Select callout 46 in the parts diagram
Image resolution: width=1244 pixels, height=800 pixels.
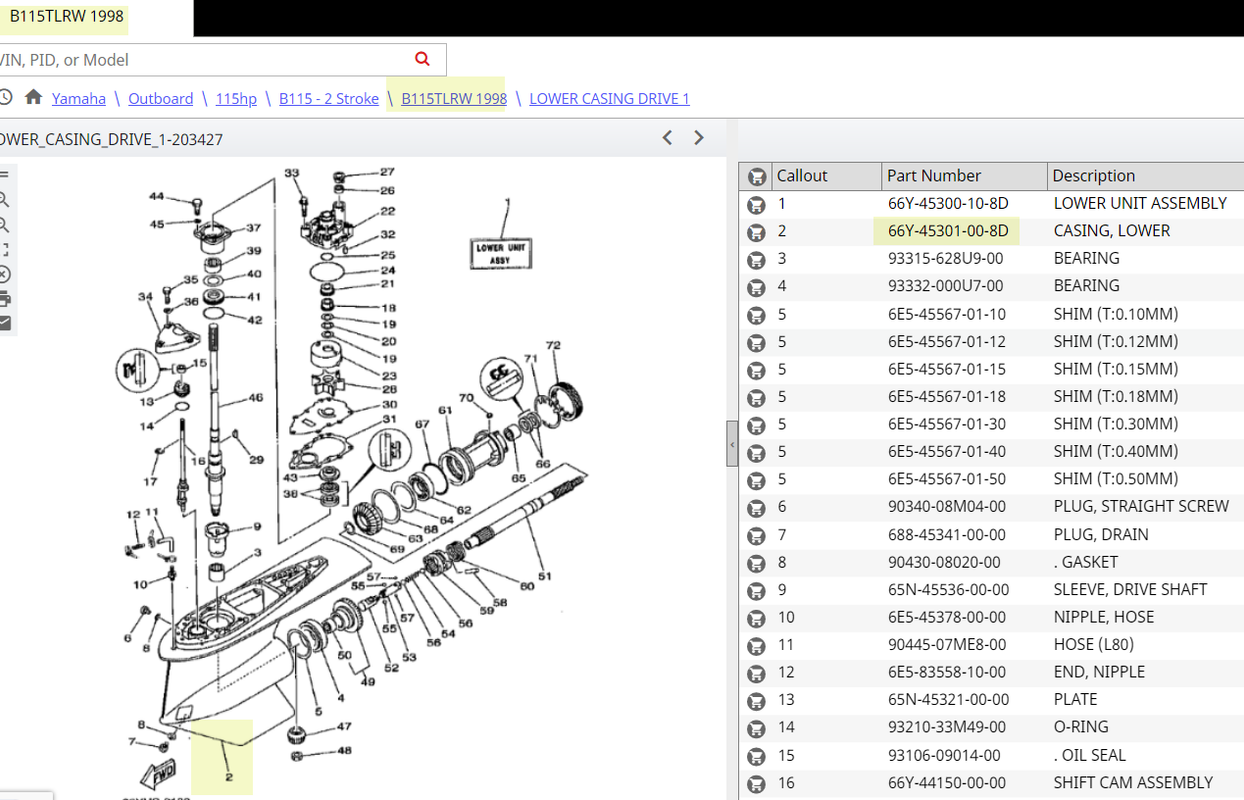pos(255,398)
